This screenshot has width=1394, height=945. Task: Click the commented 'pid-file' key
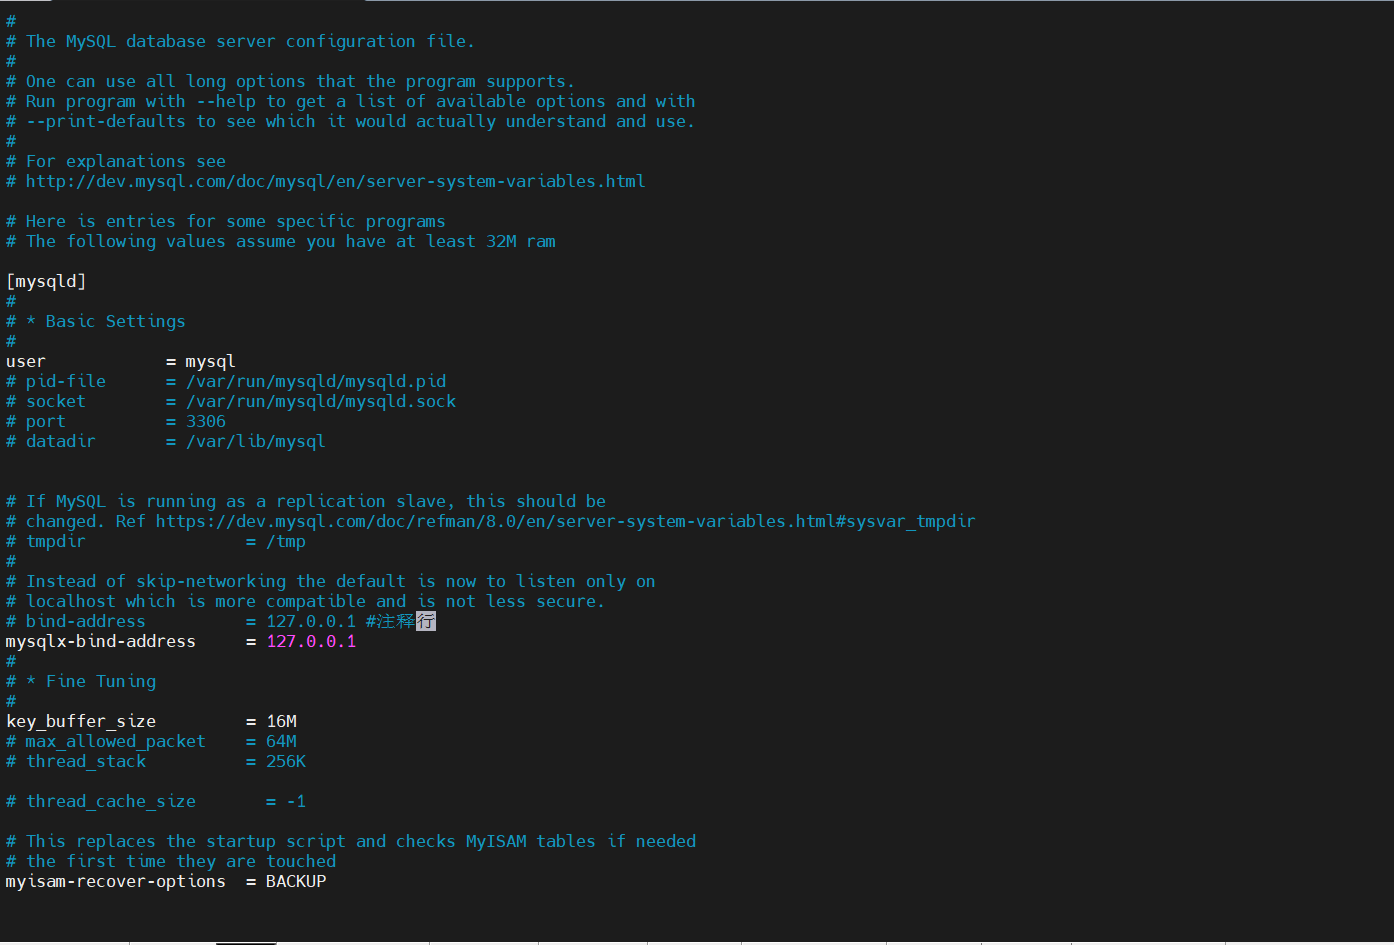click(x=66, y=381)
